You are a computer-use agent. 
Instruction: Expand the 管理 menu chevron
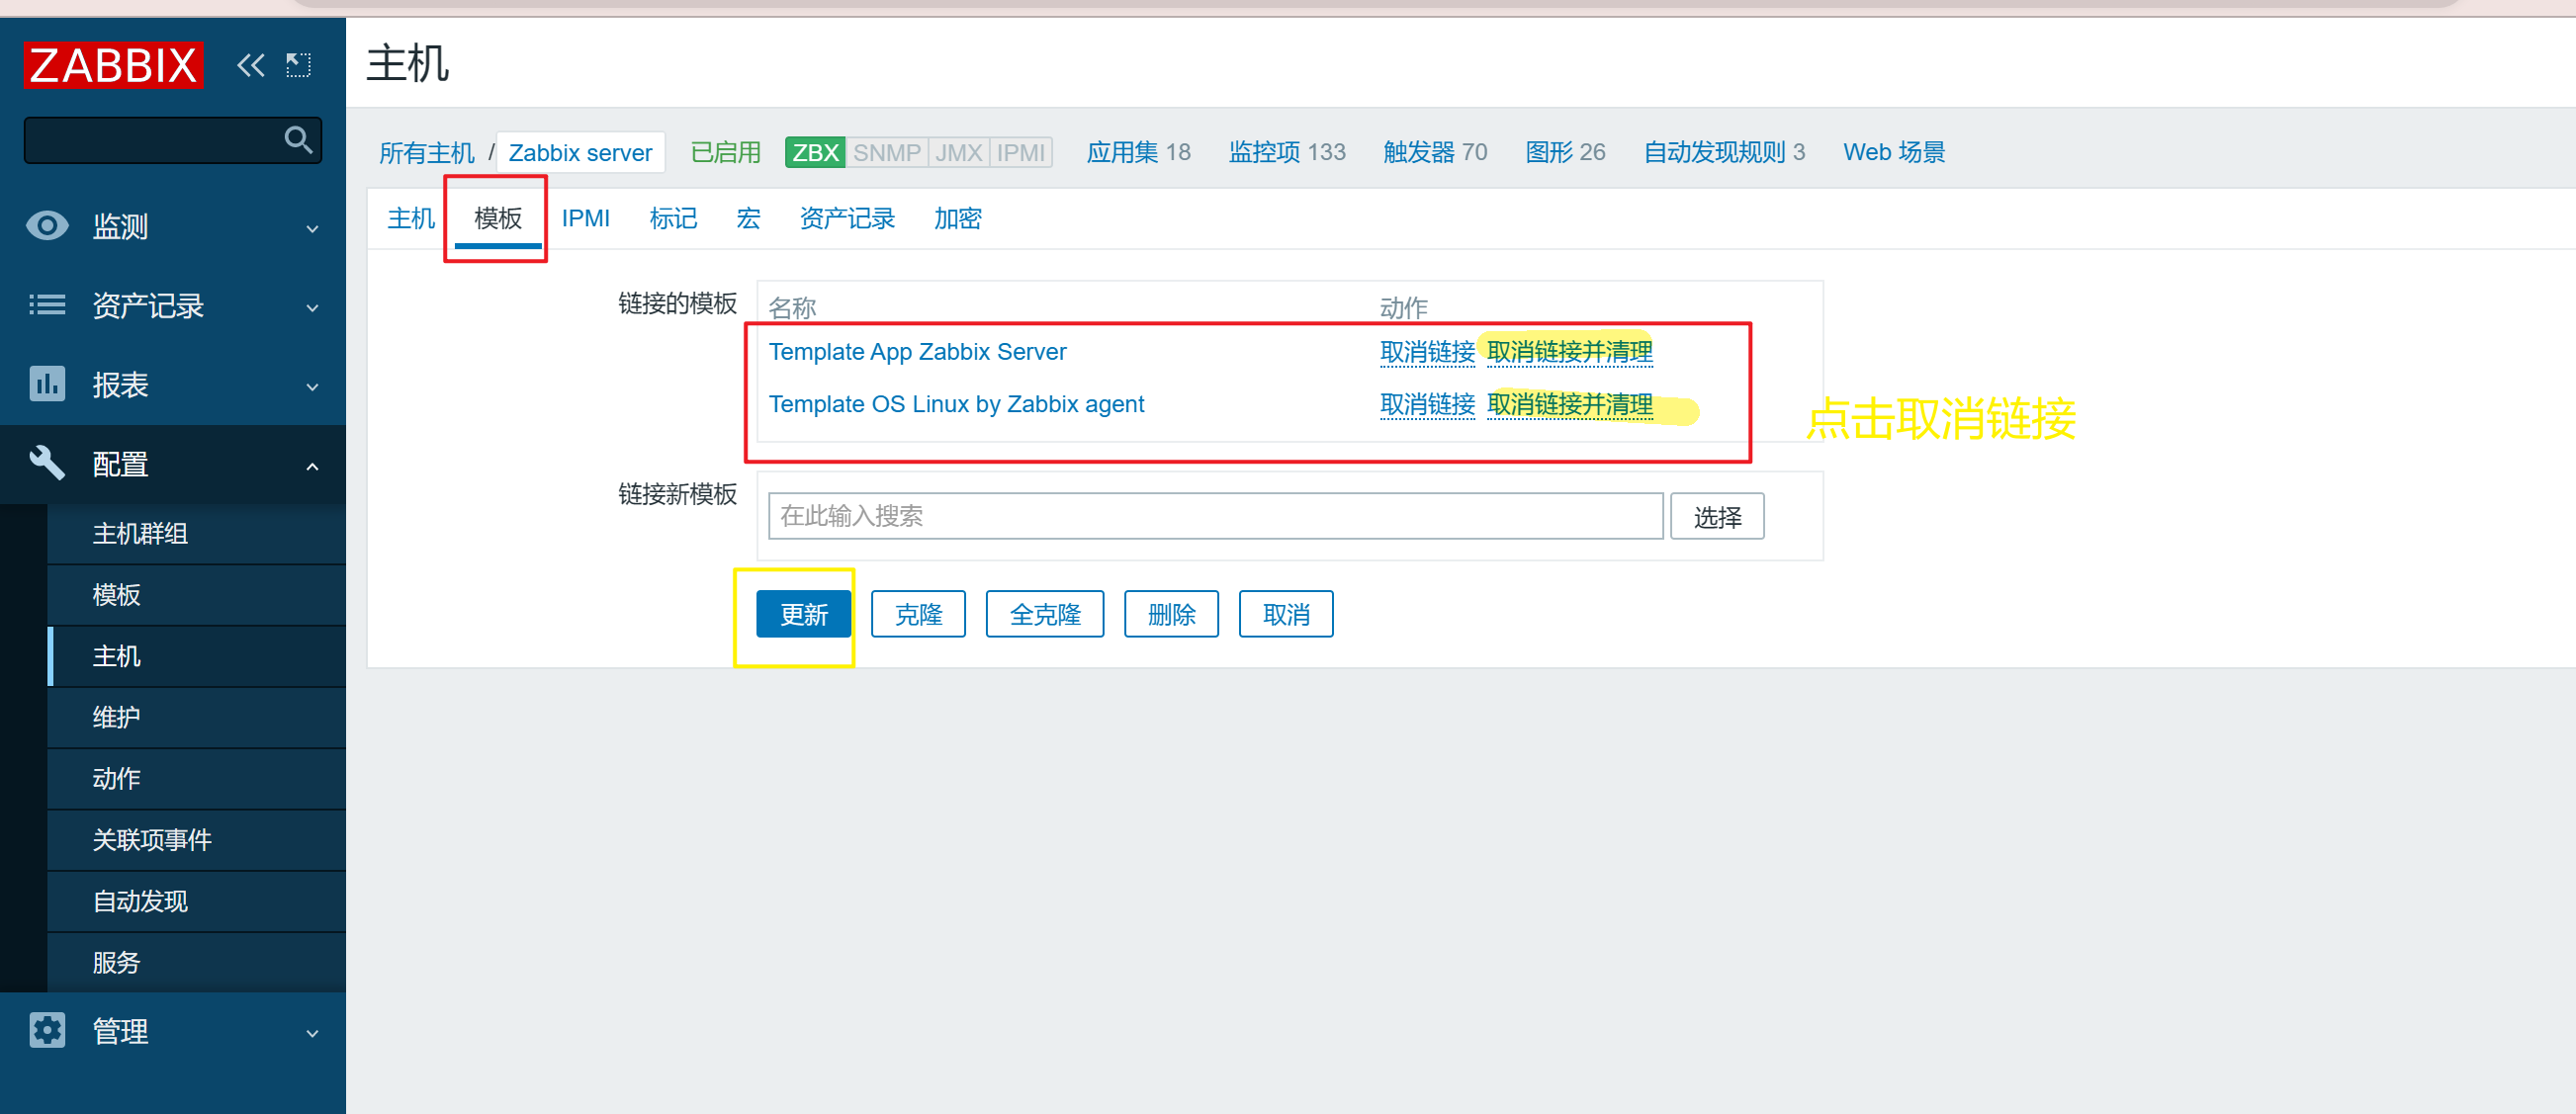(x=313, y=1033)
